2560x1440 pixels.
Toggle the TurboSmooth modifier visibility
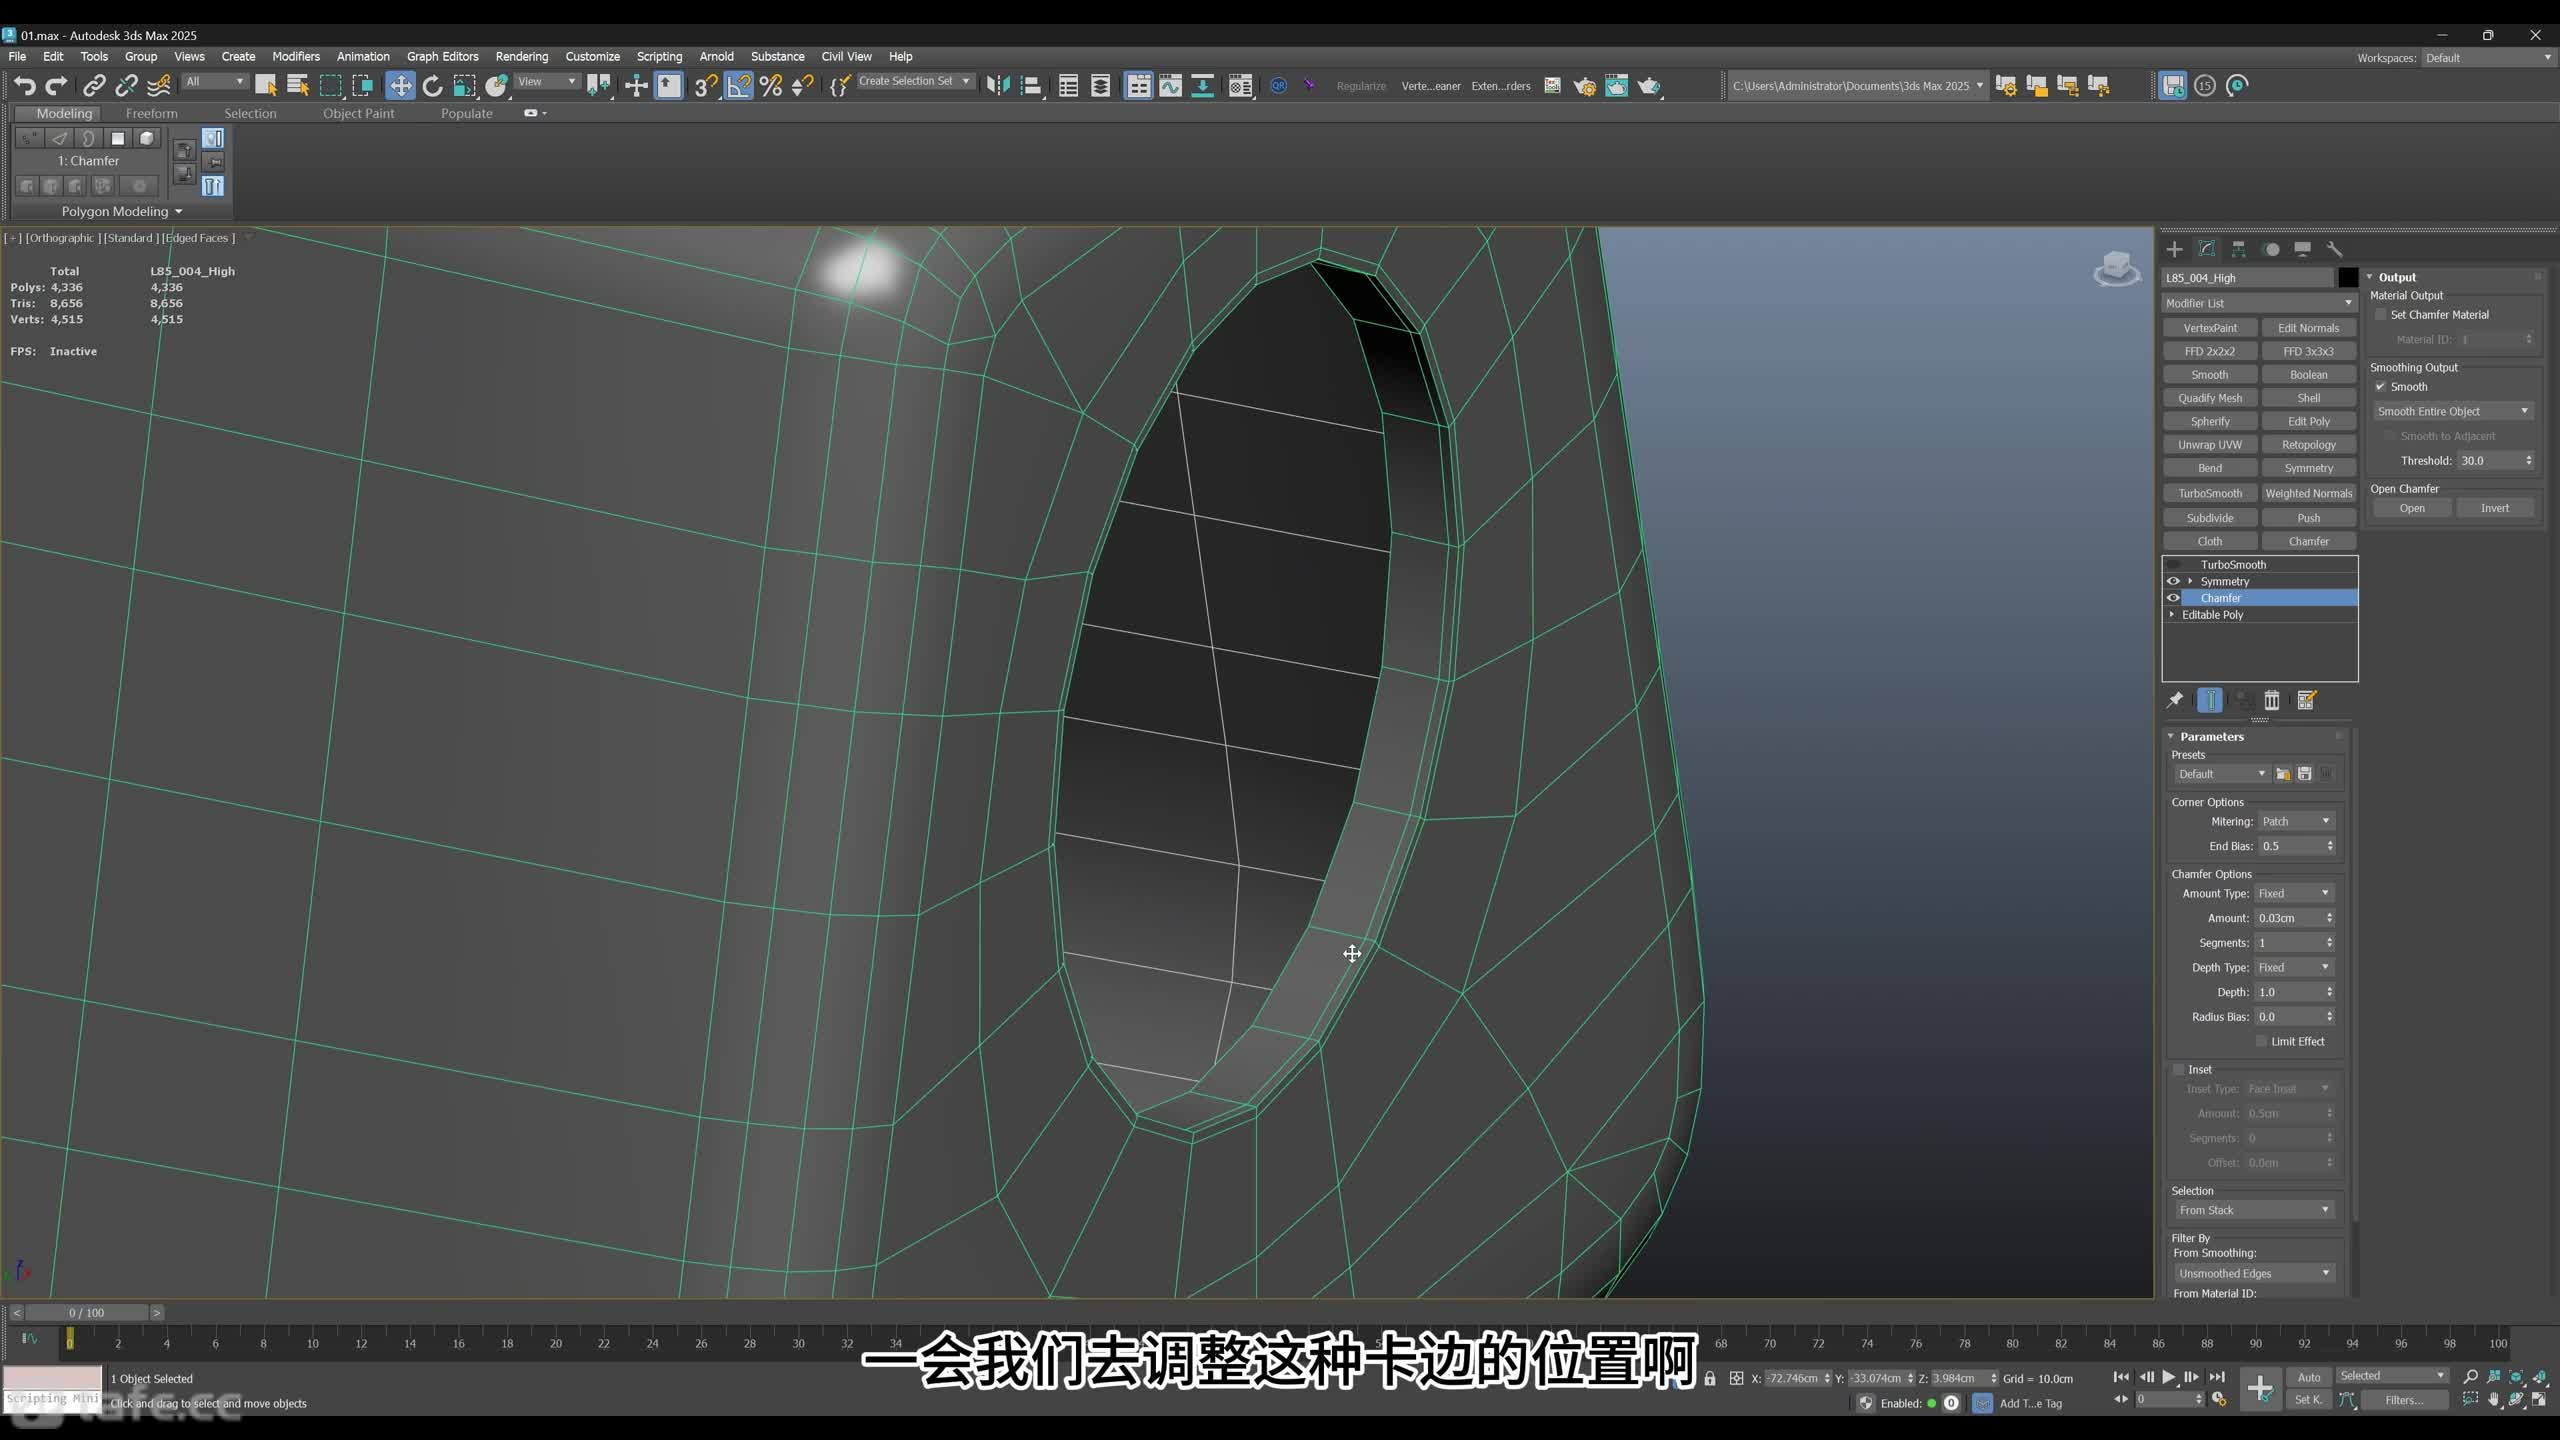(2172, 564)
